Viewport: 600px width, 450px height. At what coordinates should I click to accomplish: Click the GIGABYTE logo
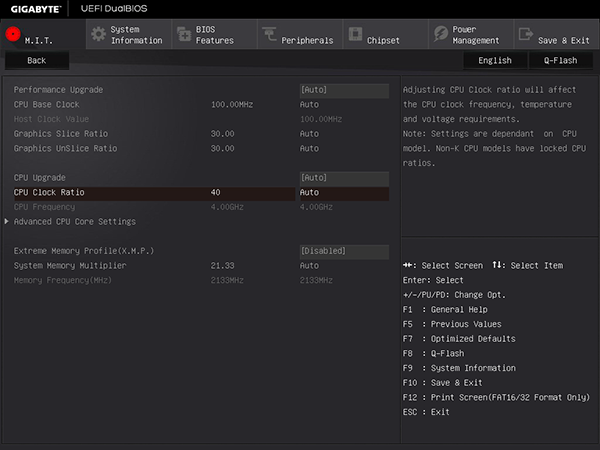coord(33,8)
